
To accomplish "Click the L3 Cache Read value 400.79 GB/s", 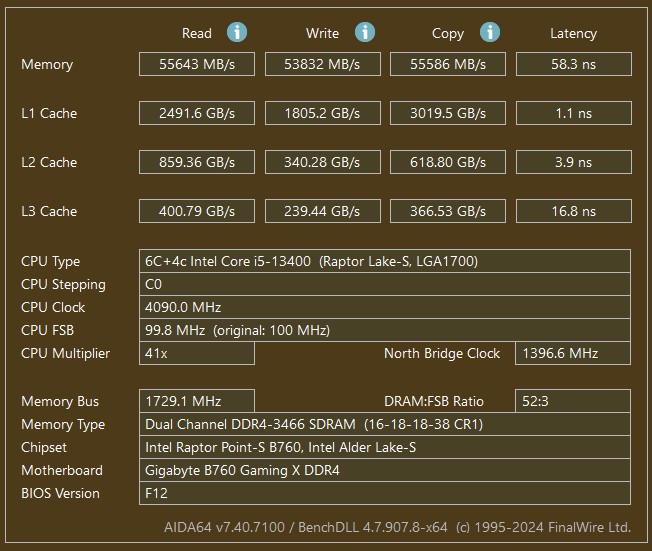I will click(x=197, y=211).
